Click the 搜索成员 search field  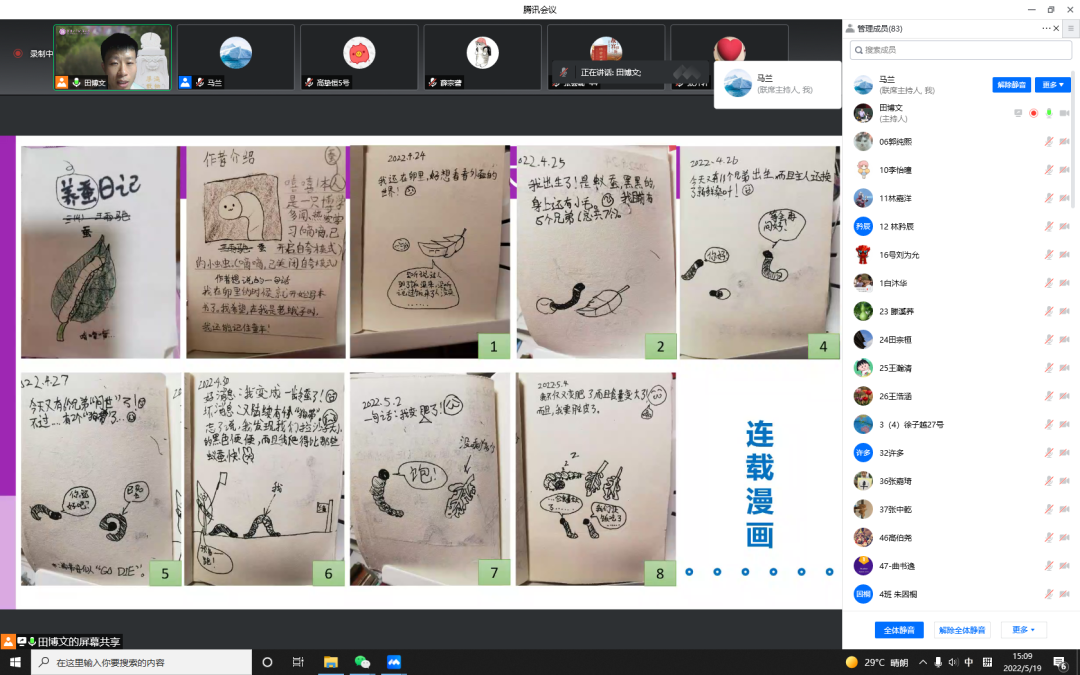(x=961, y=50)
